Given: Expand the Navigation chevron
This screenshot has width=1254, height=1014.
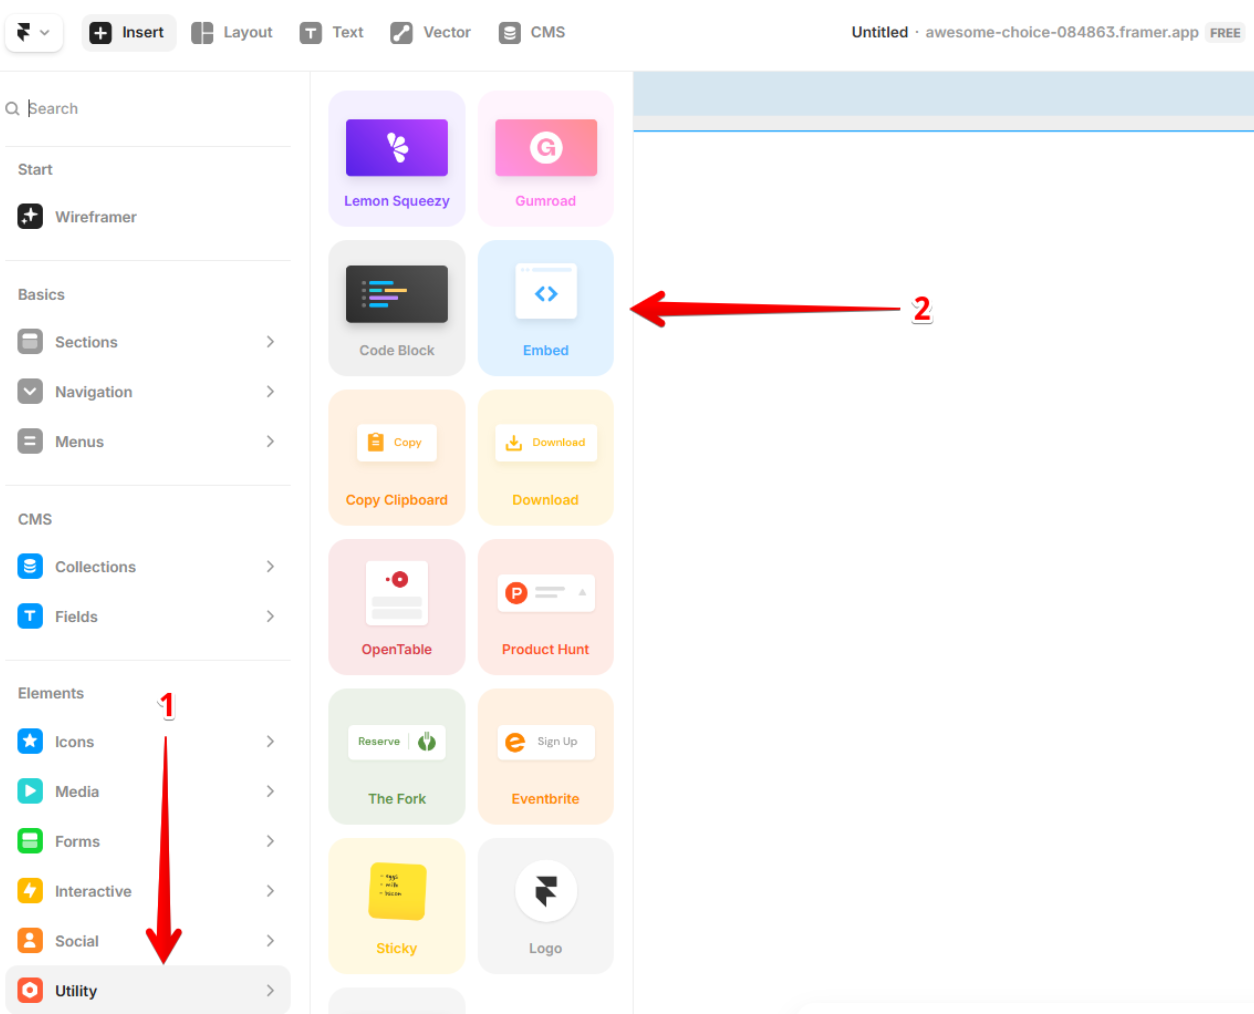Looking at the screenshot, I should tap(270, 392).
